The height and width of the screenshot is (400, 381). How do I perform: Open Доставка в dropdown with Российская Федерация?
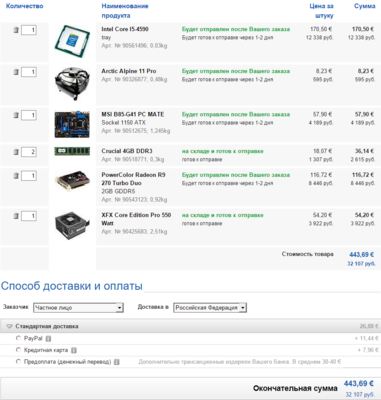(x=210, y=308)
